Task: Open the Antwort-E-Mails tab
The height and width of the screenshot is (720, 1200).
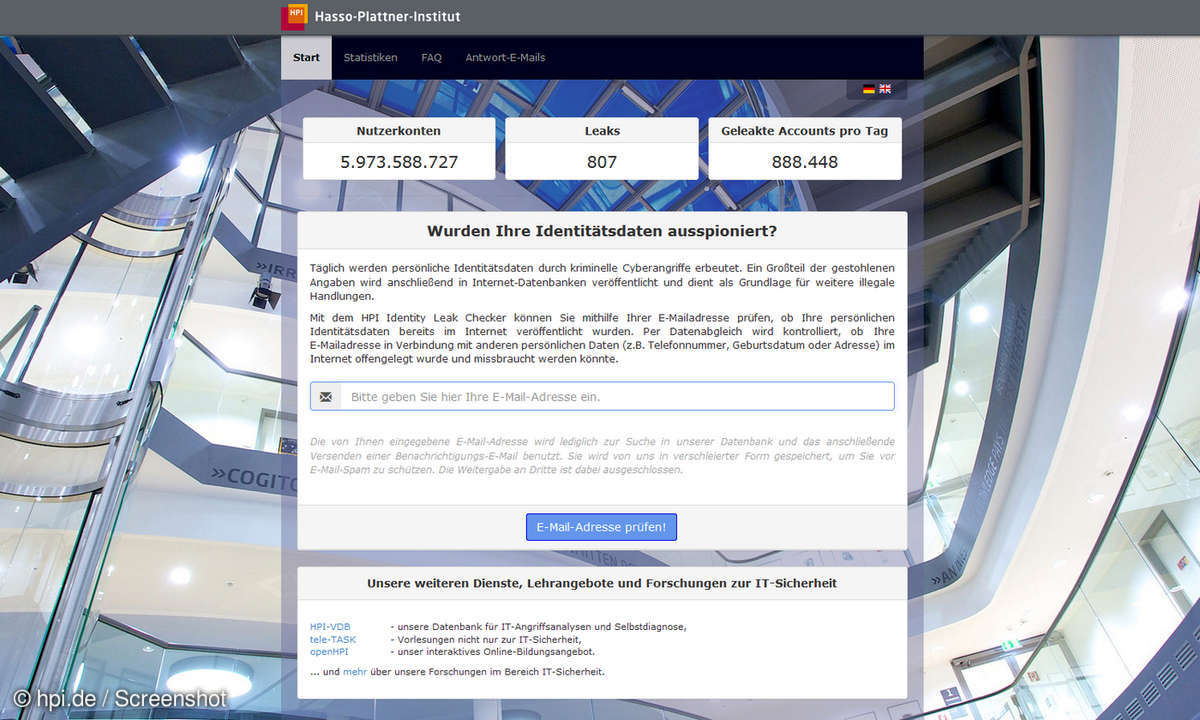Action: (505, 58)
